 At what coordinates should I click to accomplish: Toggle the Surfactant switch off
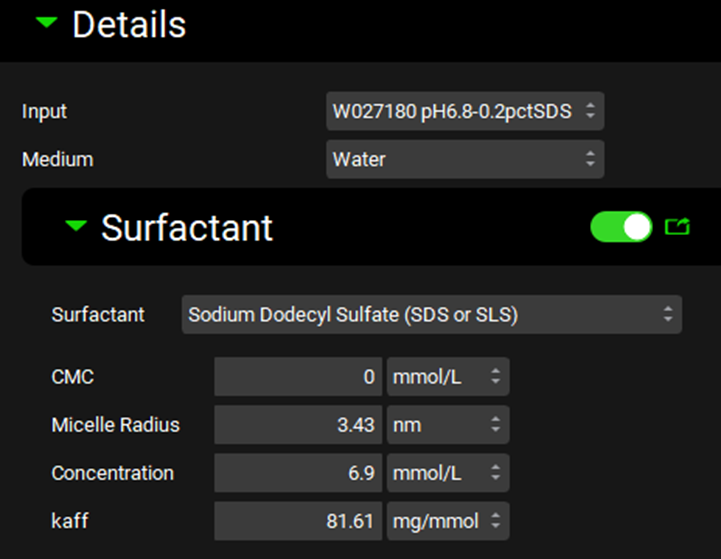[621, 227]
